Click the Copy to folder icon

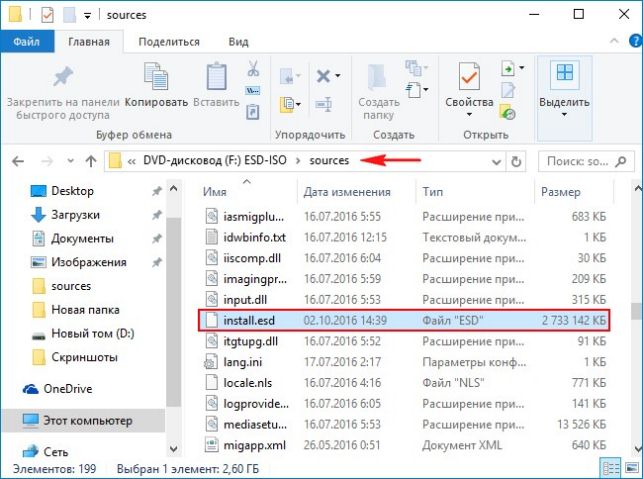tap(287, 105)
